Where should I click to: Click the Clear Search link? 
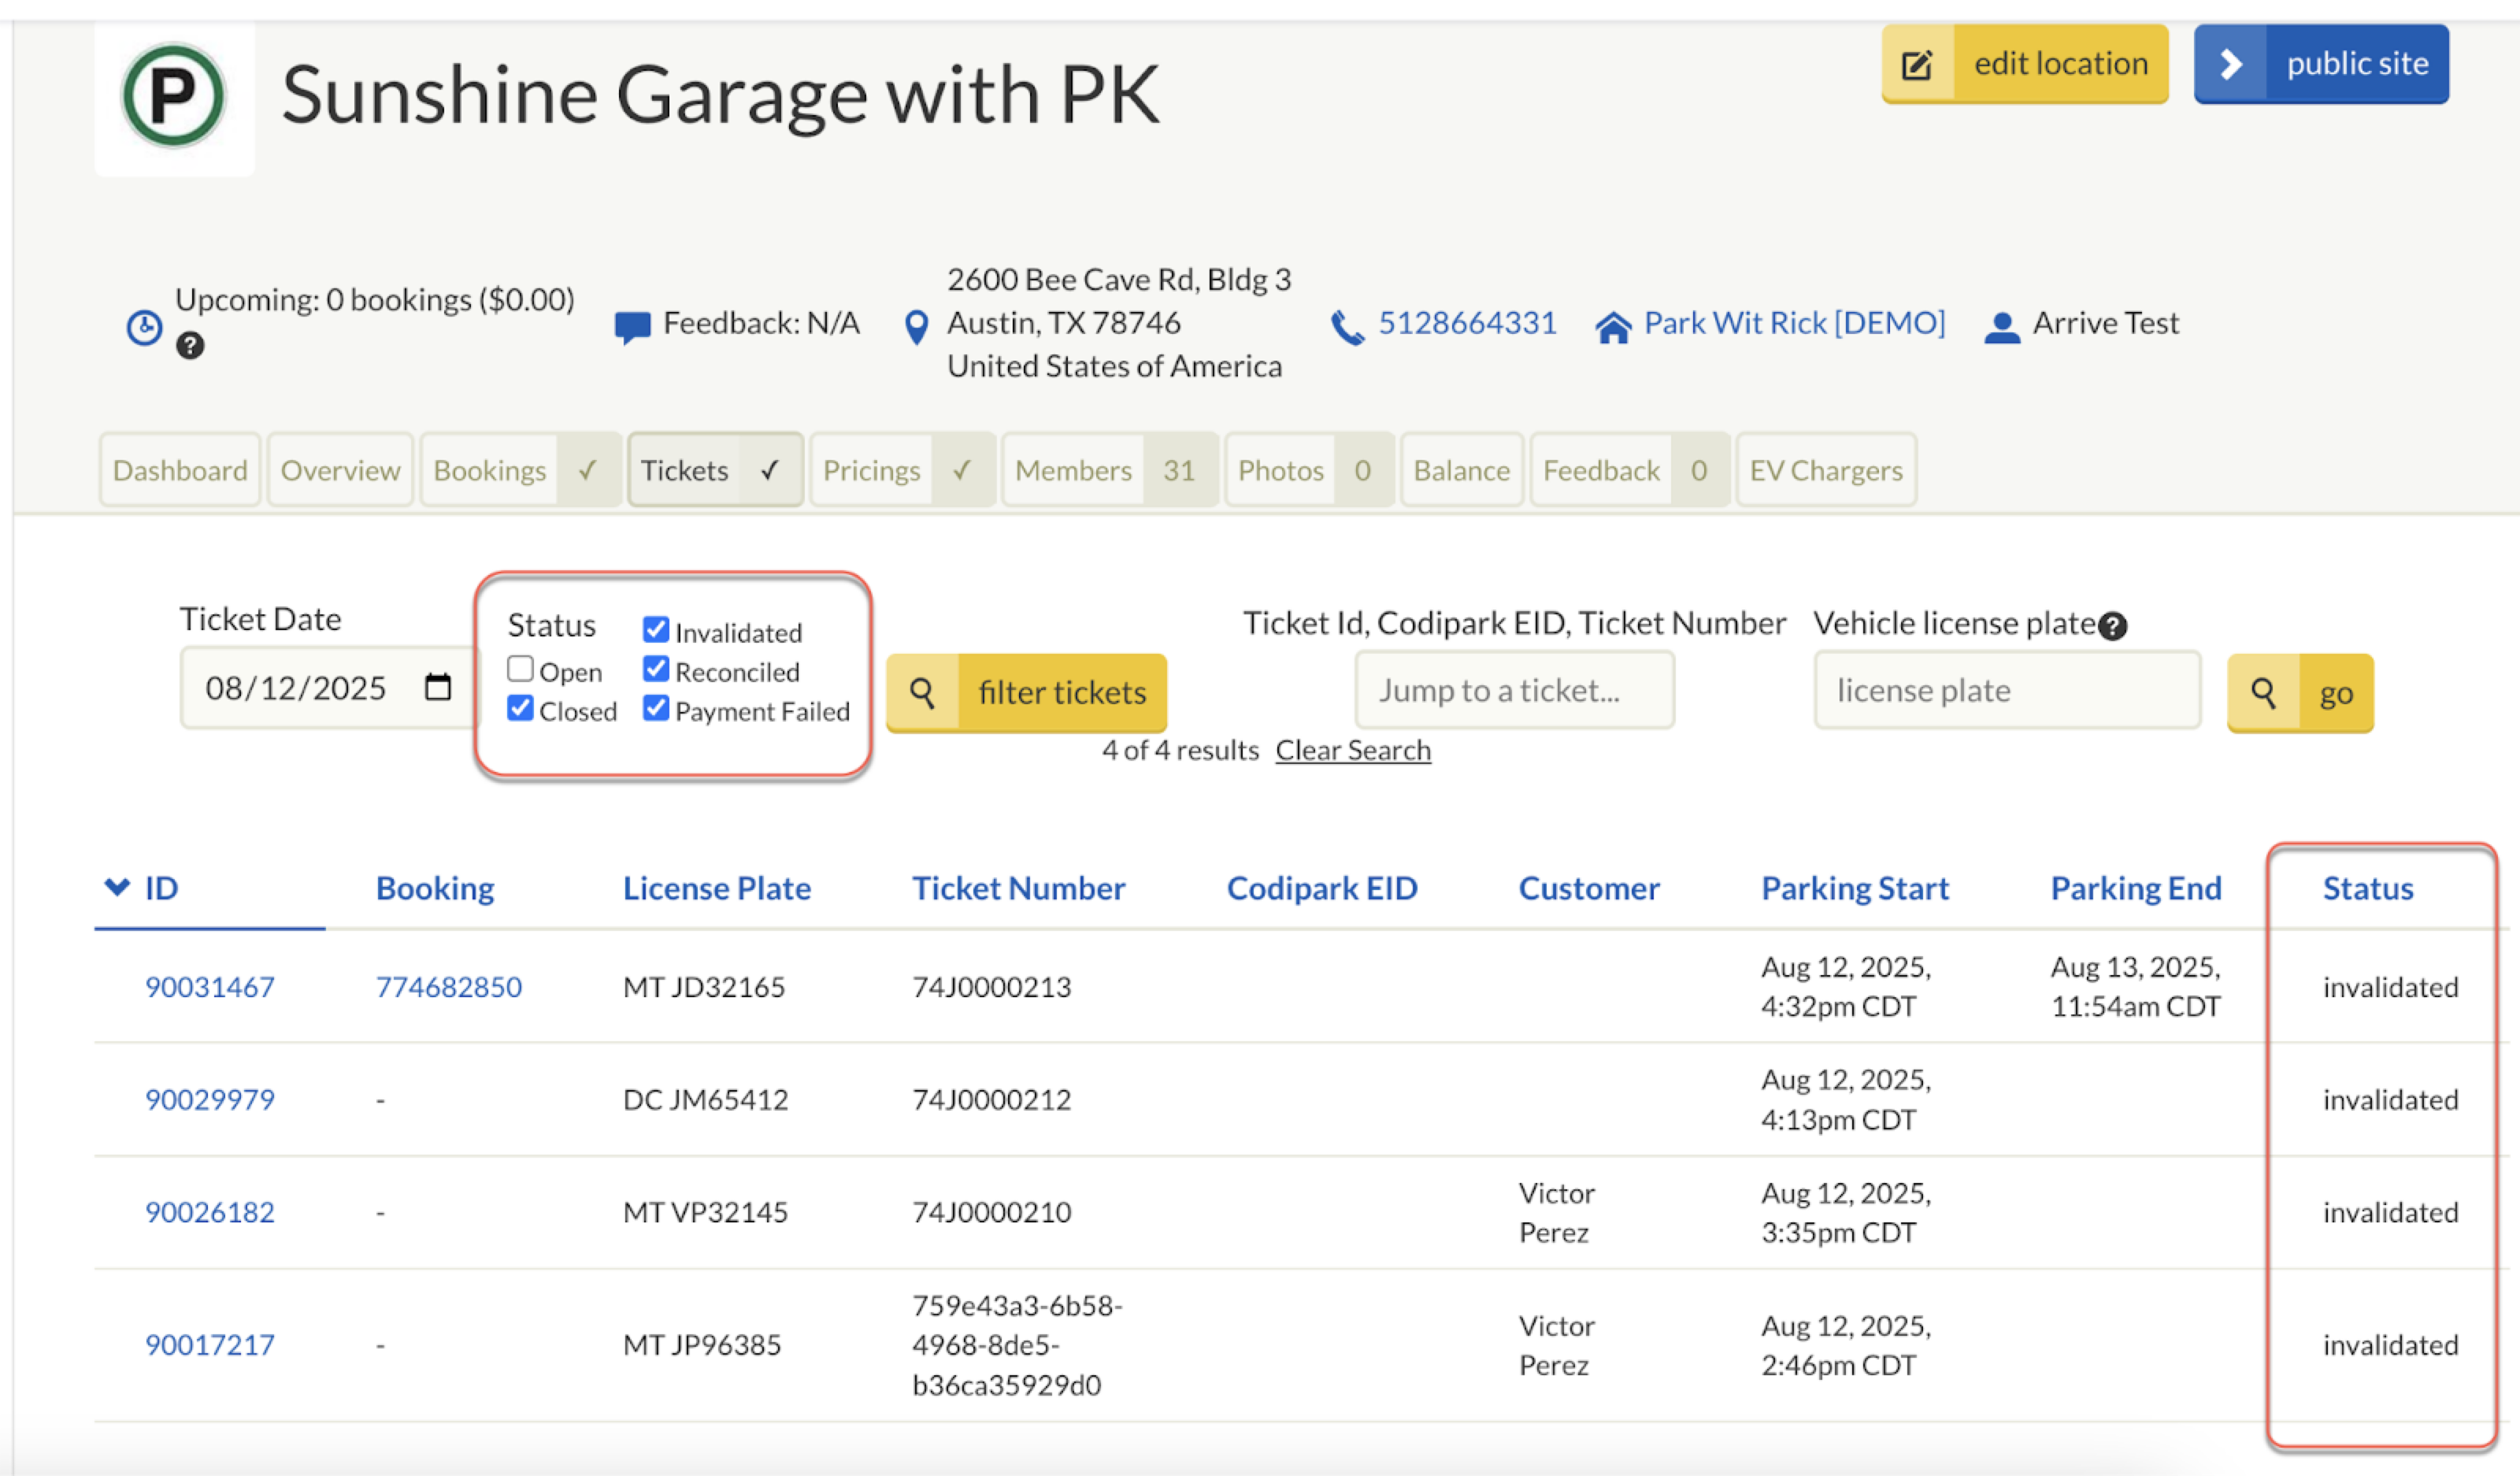pos(1352,750)
